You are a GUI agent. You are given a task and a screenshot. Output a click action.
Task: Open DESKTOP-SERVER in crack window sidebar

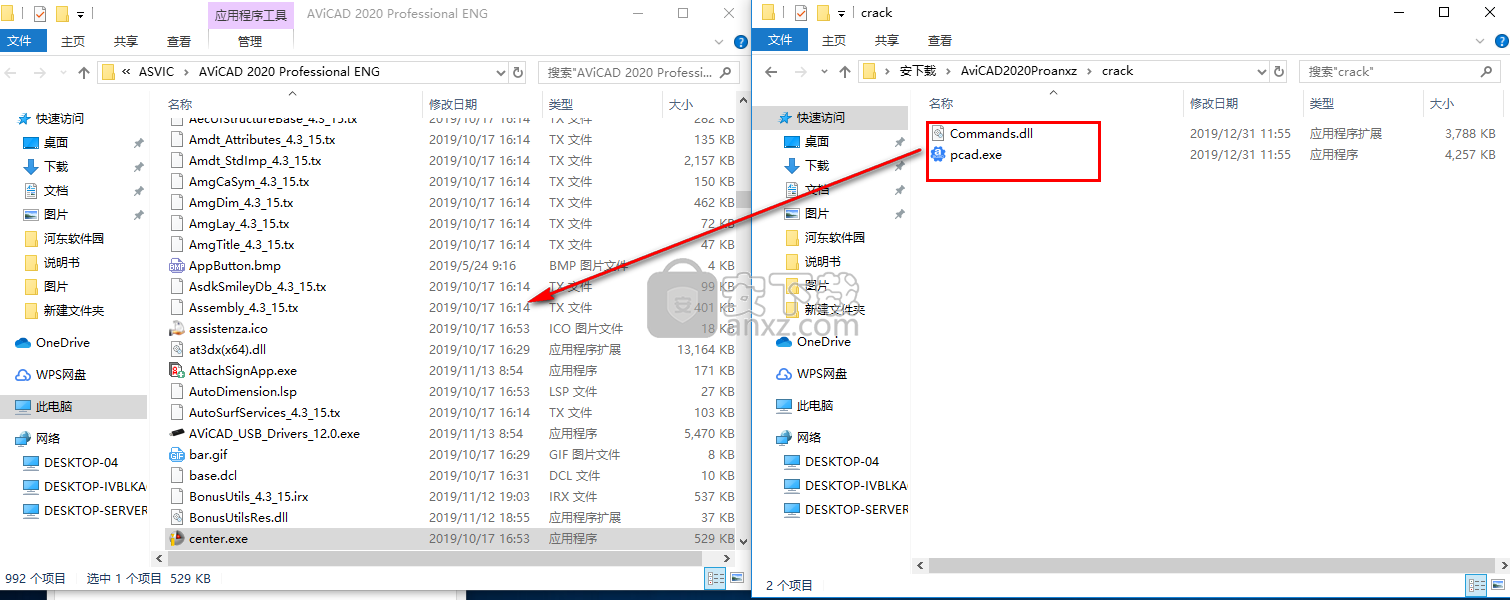pos(856,509)
